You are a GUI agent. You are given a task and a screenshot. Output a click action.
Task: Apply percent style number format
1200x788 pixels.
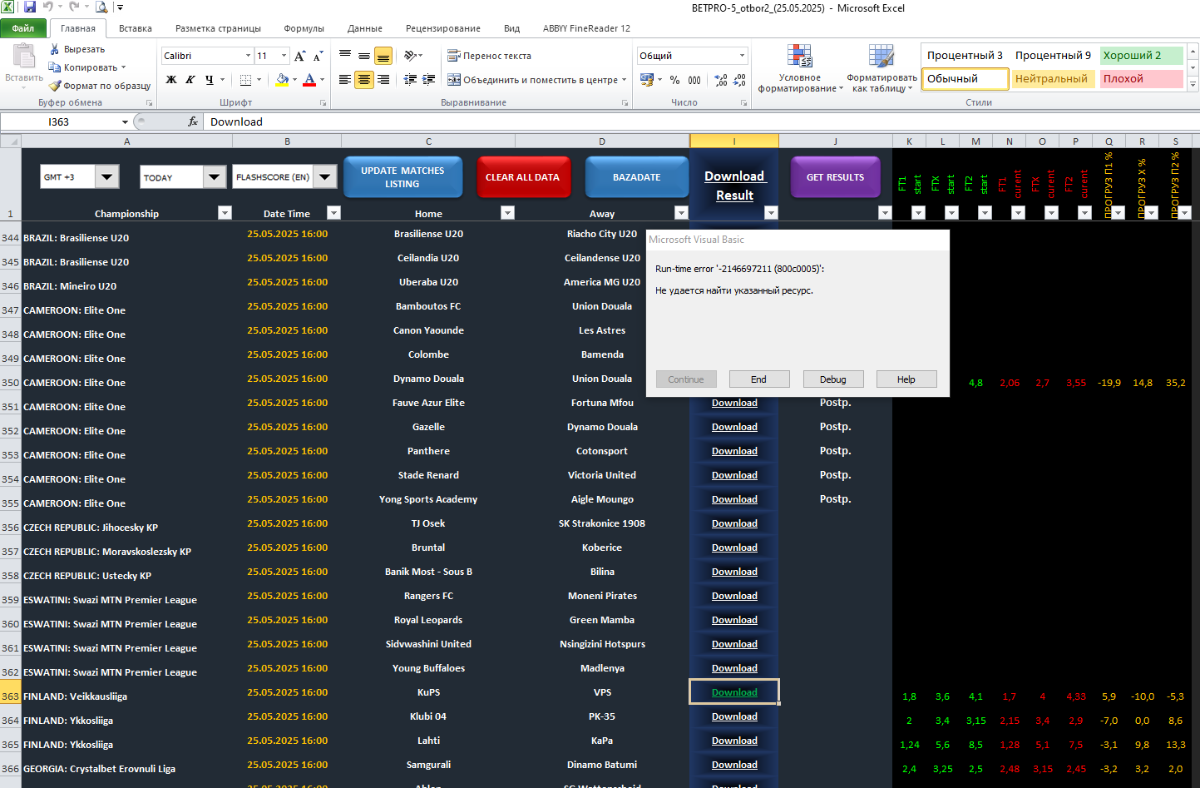coord(674,80)
